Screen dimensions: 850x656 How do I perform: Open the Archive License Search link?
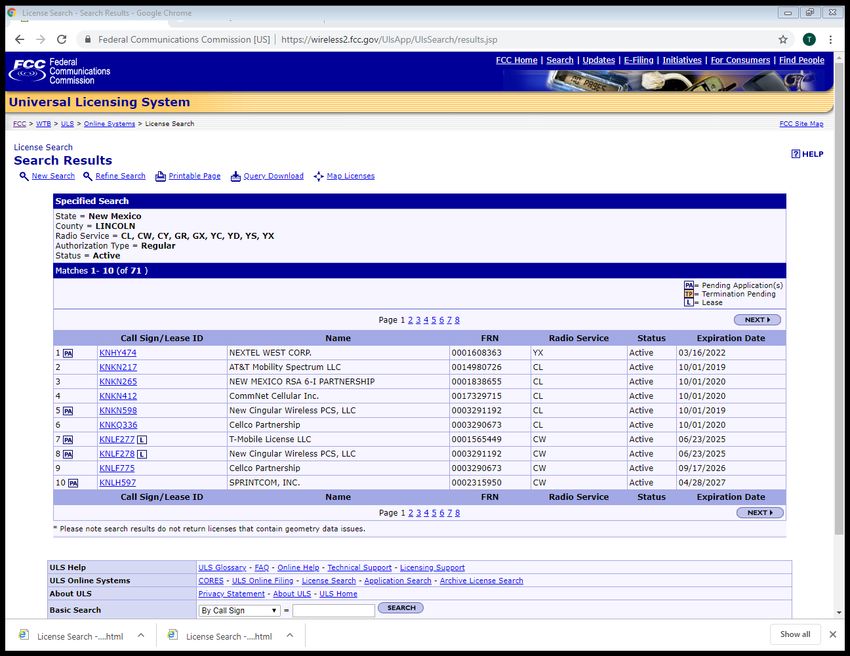pos(481,581)
